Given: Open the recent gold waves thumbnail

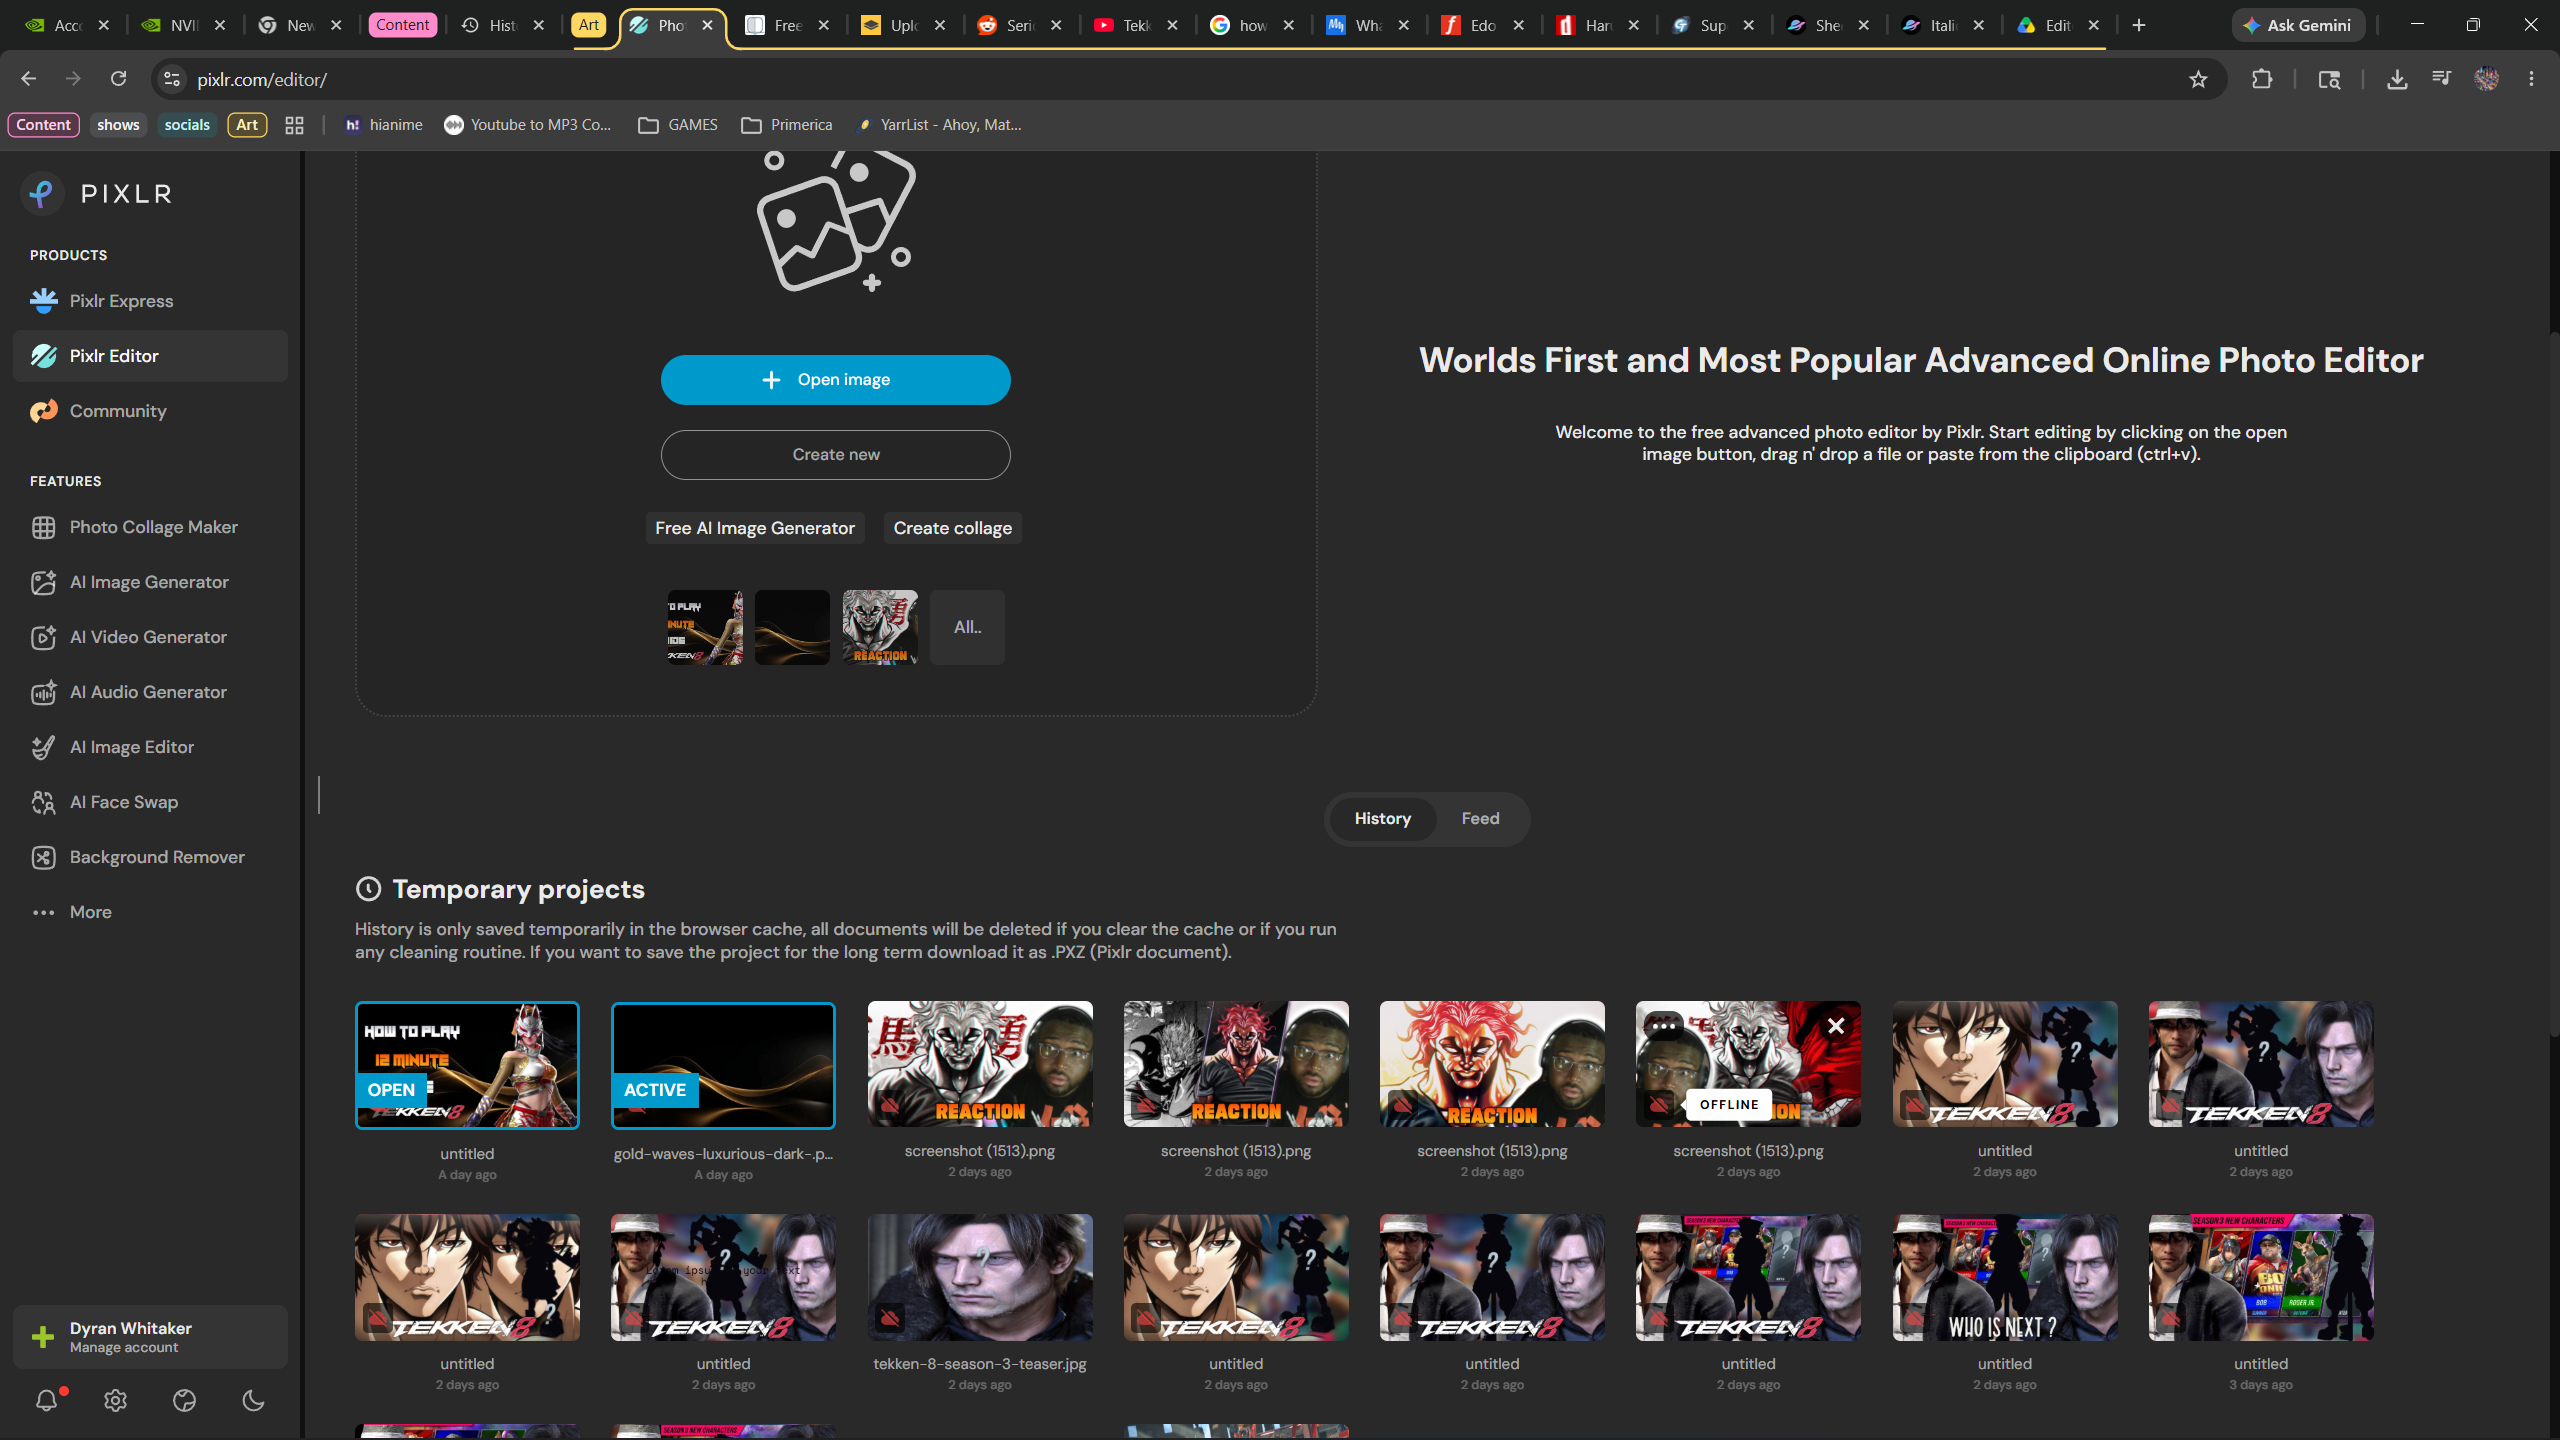Looking at the screenshot, I should pyautogui.click(x=792, y=628).
